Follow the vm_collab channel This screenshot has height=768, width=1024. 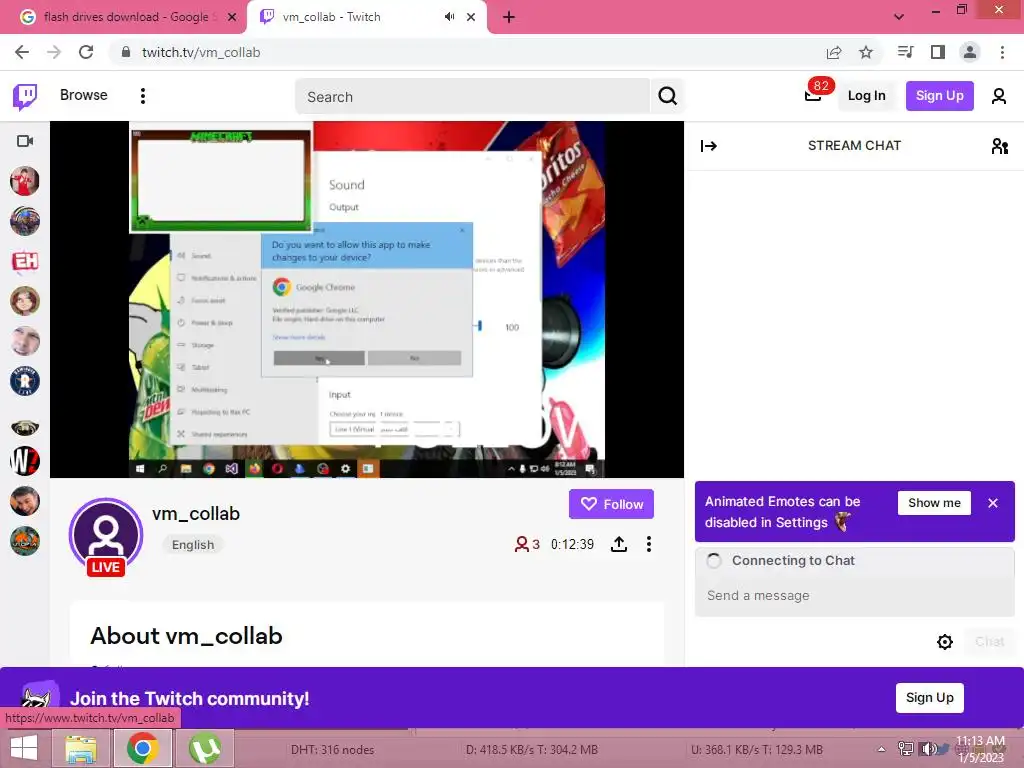click(611, 504)
